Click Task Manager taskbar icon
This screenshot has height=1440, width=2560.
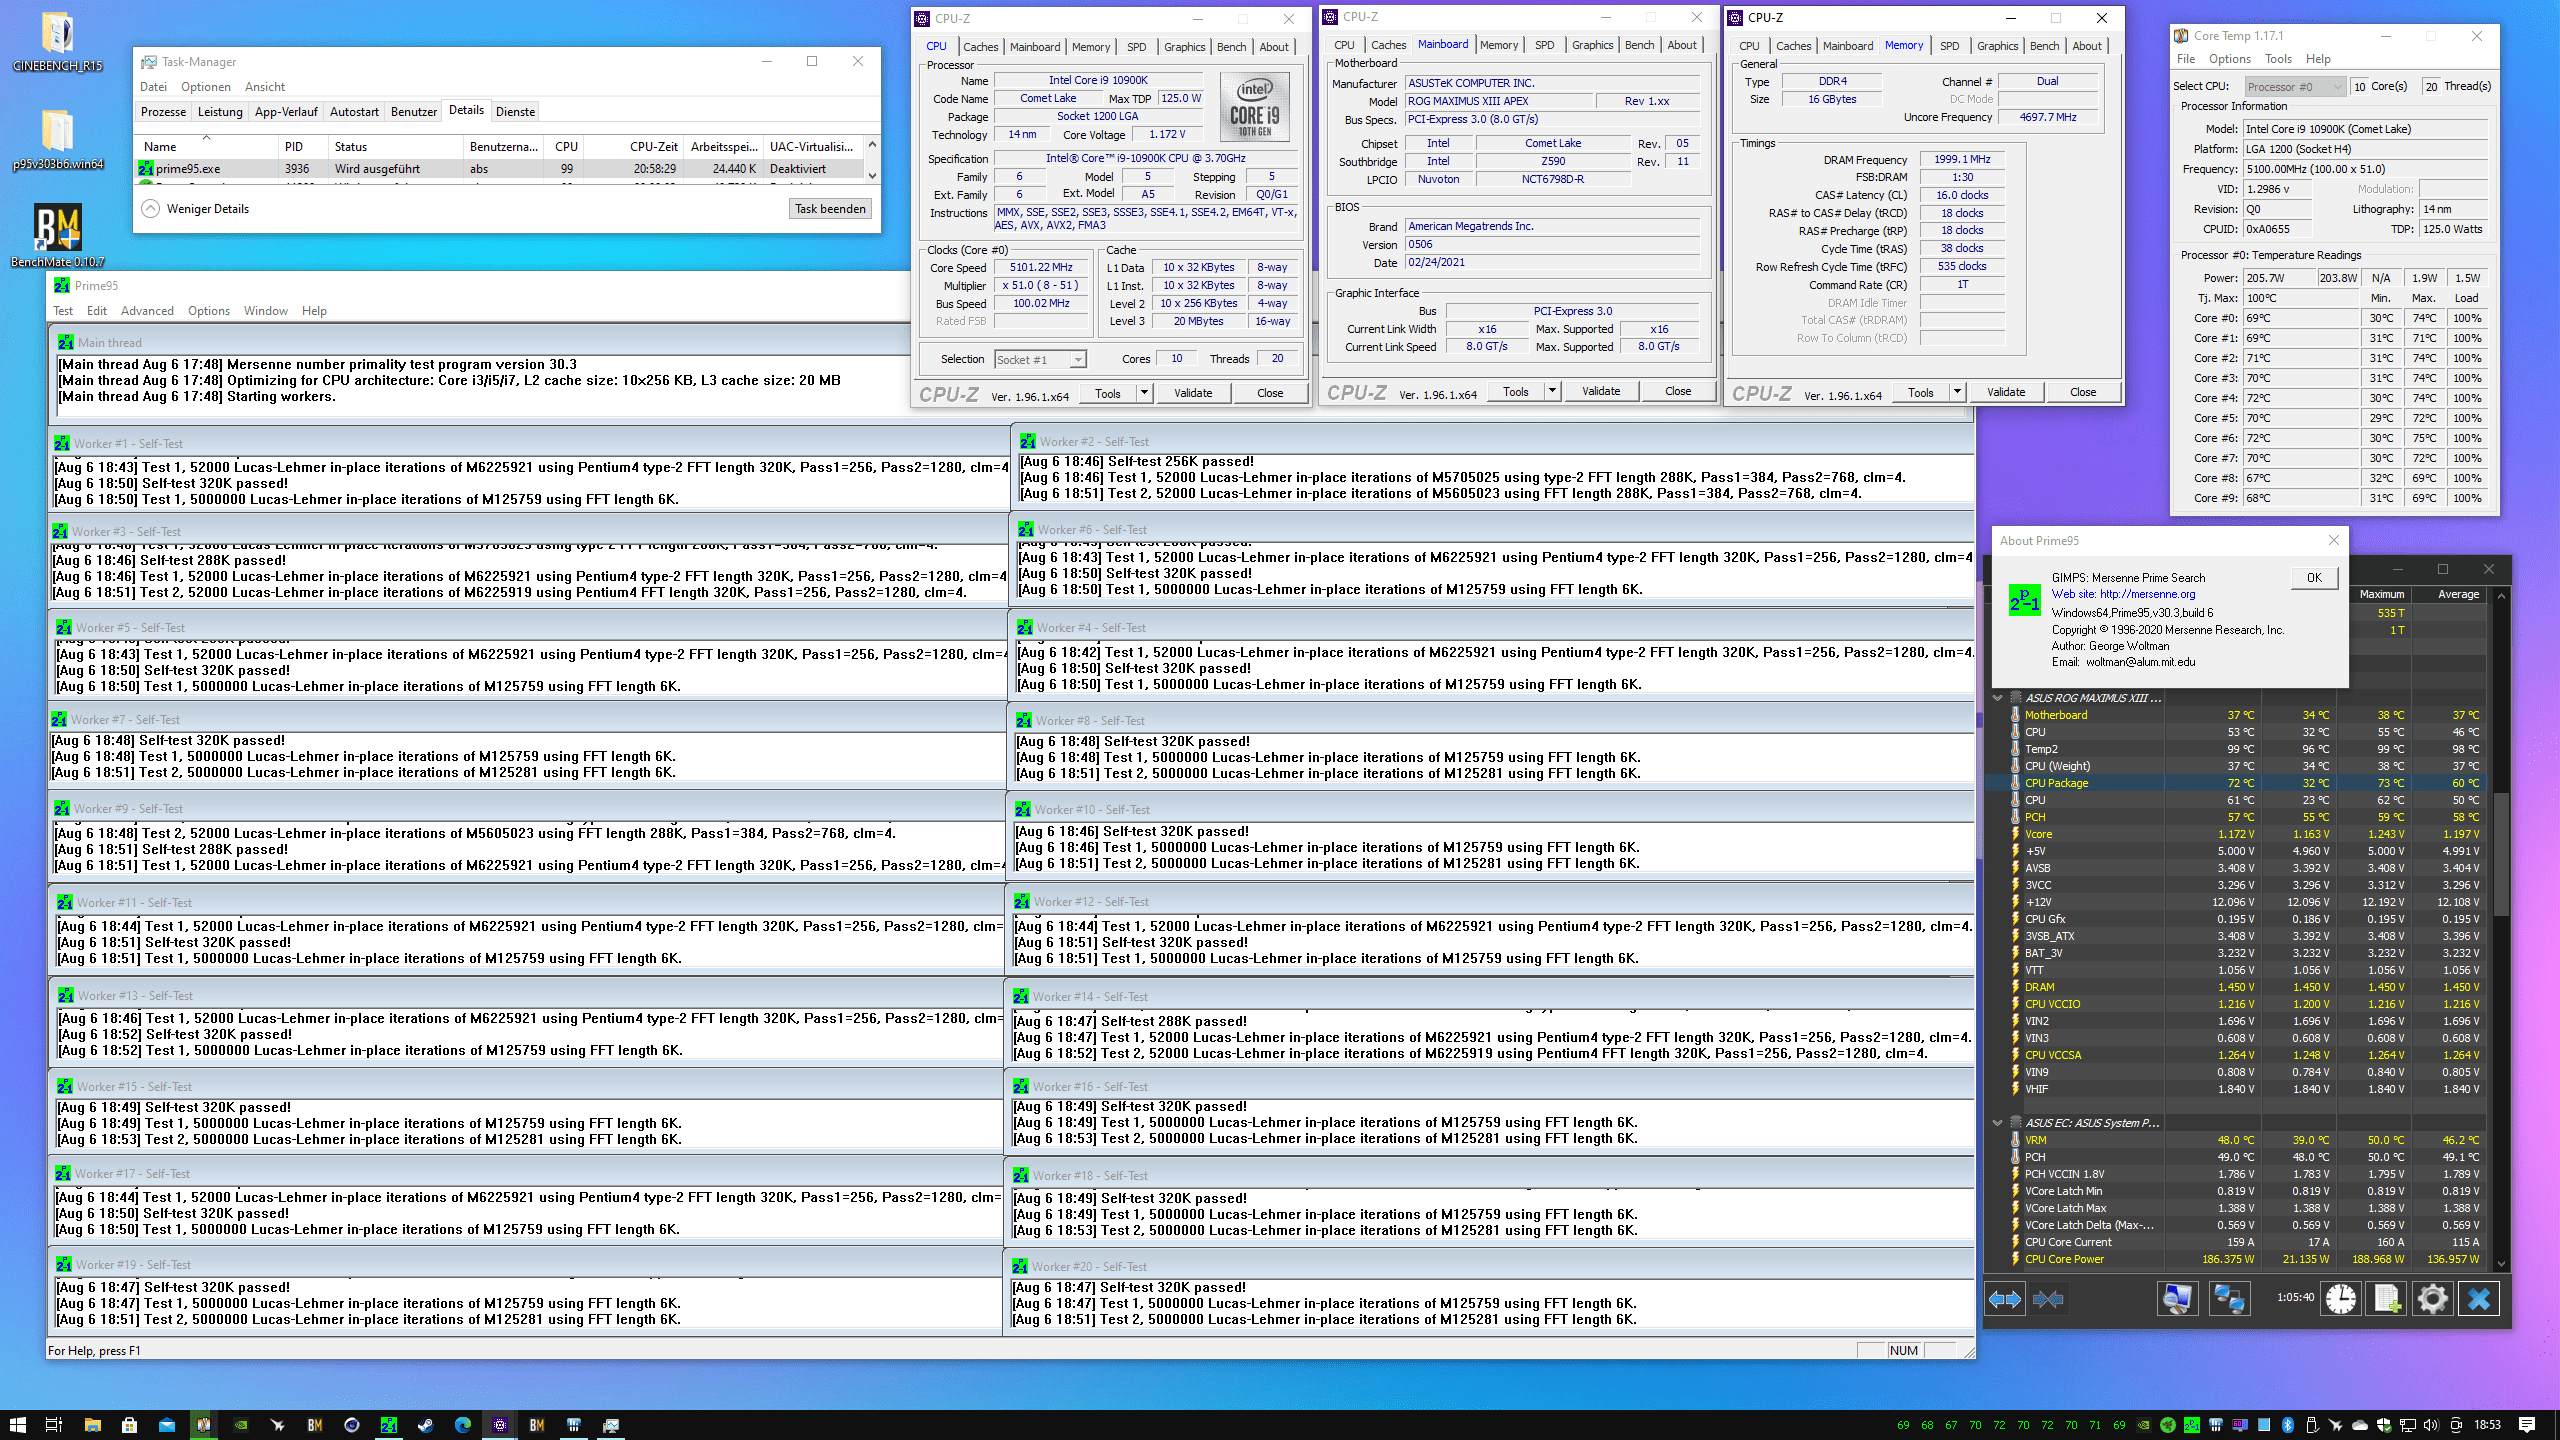pos(611,1425)
